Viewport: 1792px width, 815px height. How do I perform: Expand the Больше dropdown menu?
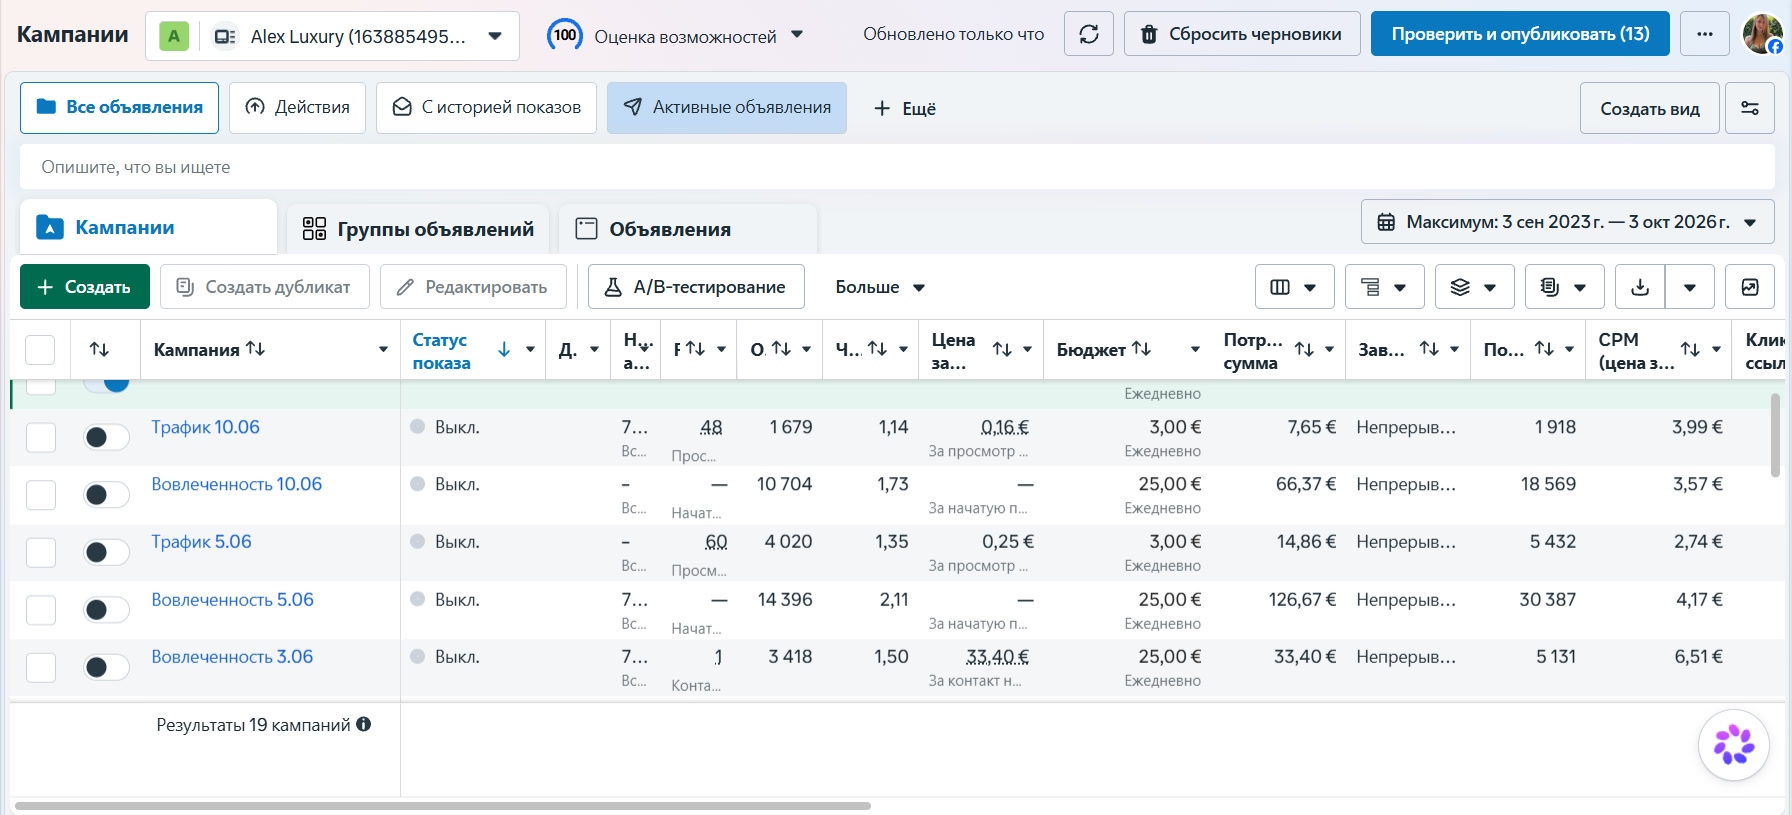[x=880, y=287]
